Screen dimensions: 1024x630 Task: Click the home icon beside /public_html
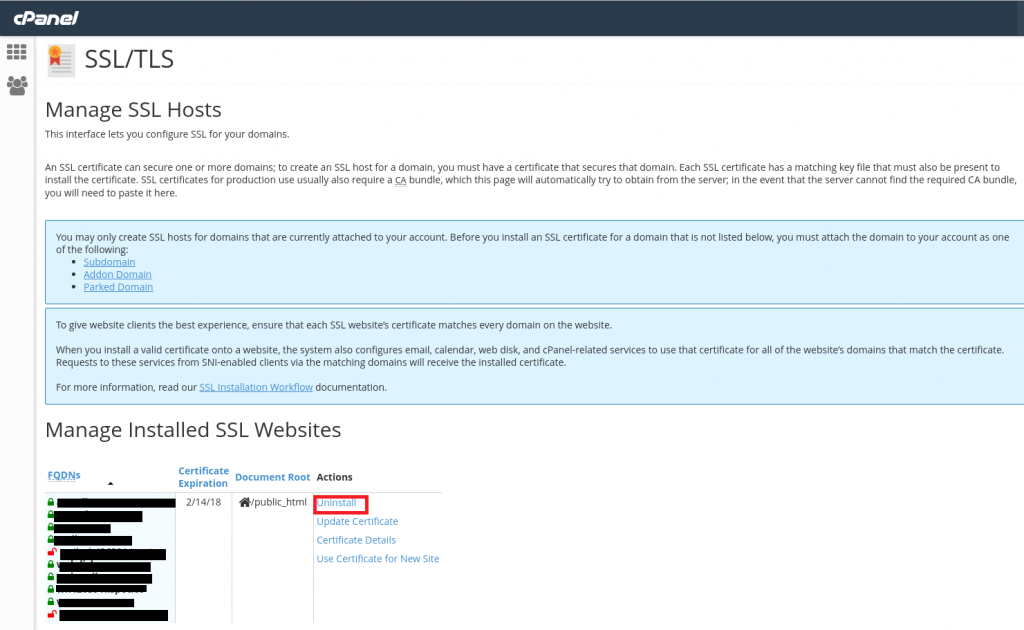[x=243, y=501]
